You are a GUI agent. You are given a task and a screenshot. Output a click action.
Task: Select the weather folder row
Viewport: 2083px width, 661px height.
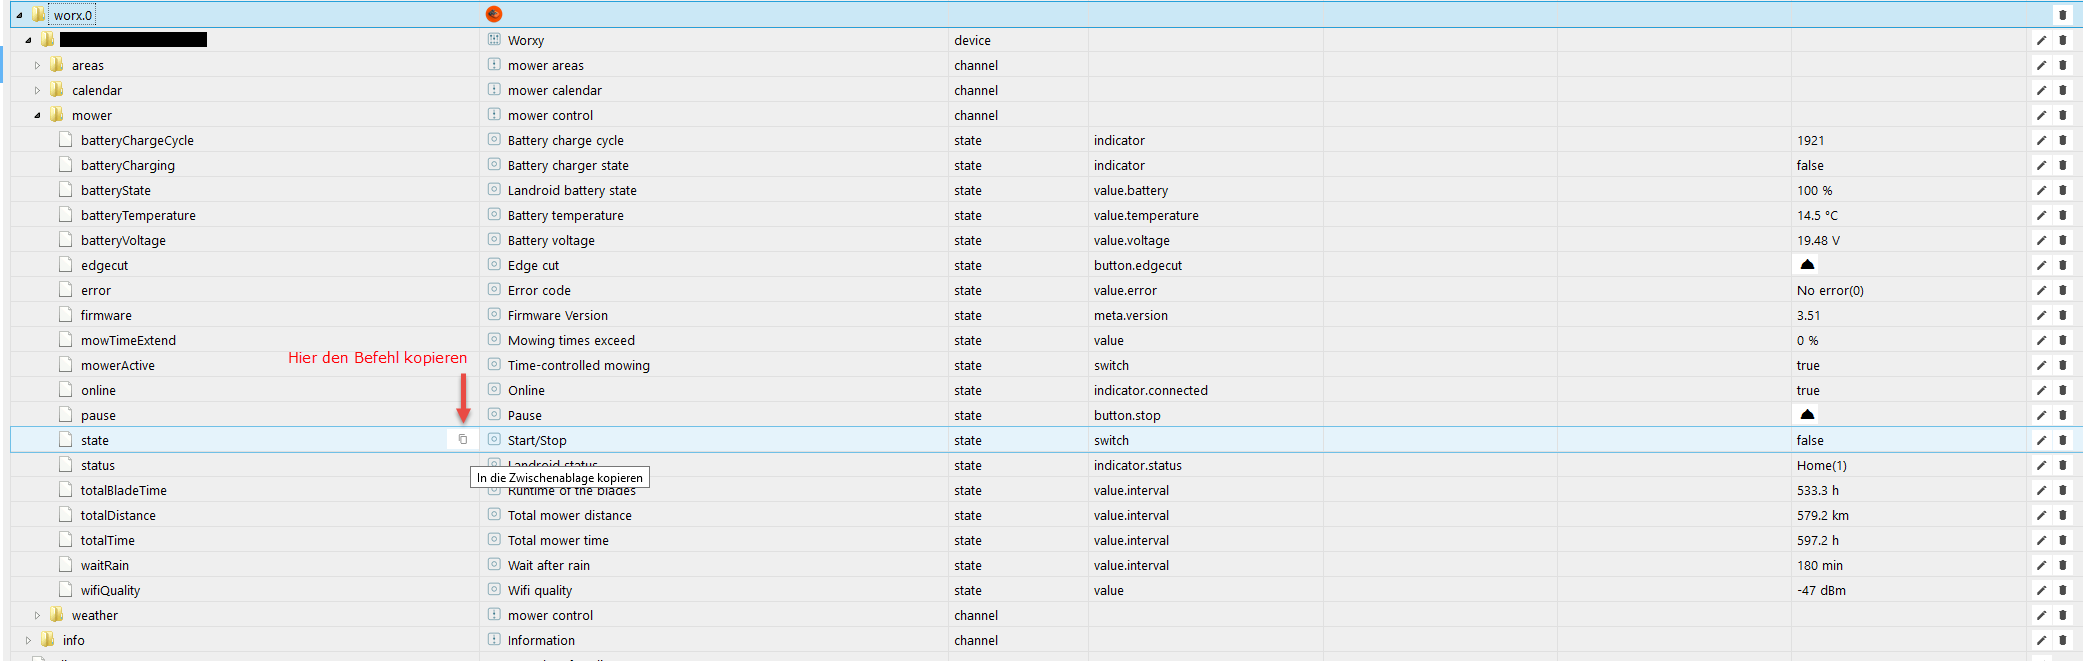pos(95,615)
